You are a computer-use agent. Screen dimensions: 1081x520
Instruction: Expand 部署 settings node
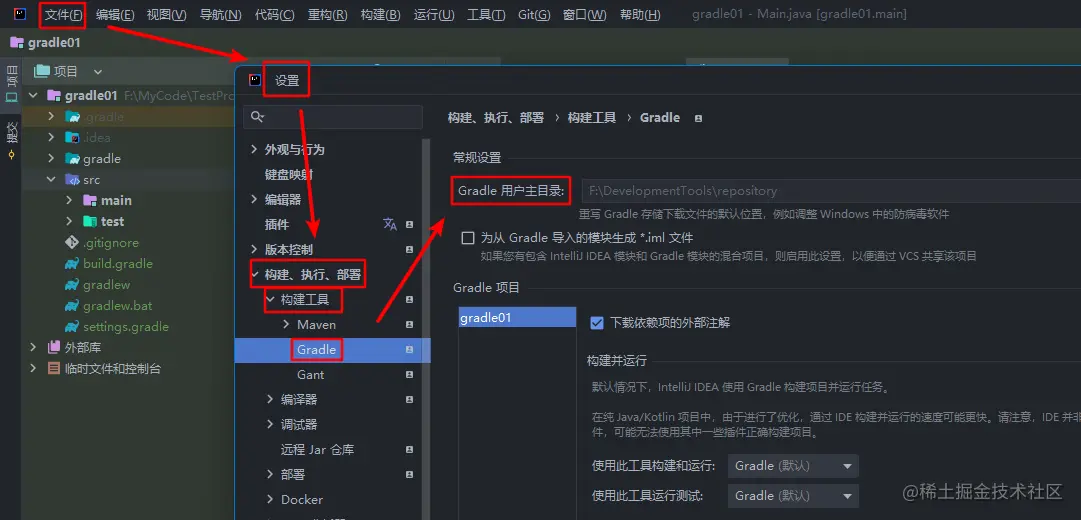(270, 474)
